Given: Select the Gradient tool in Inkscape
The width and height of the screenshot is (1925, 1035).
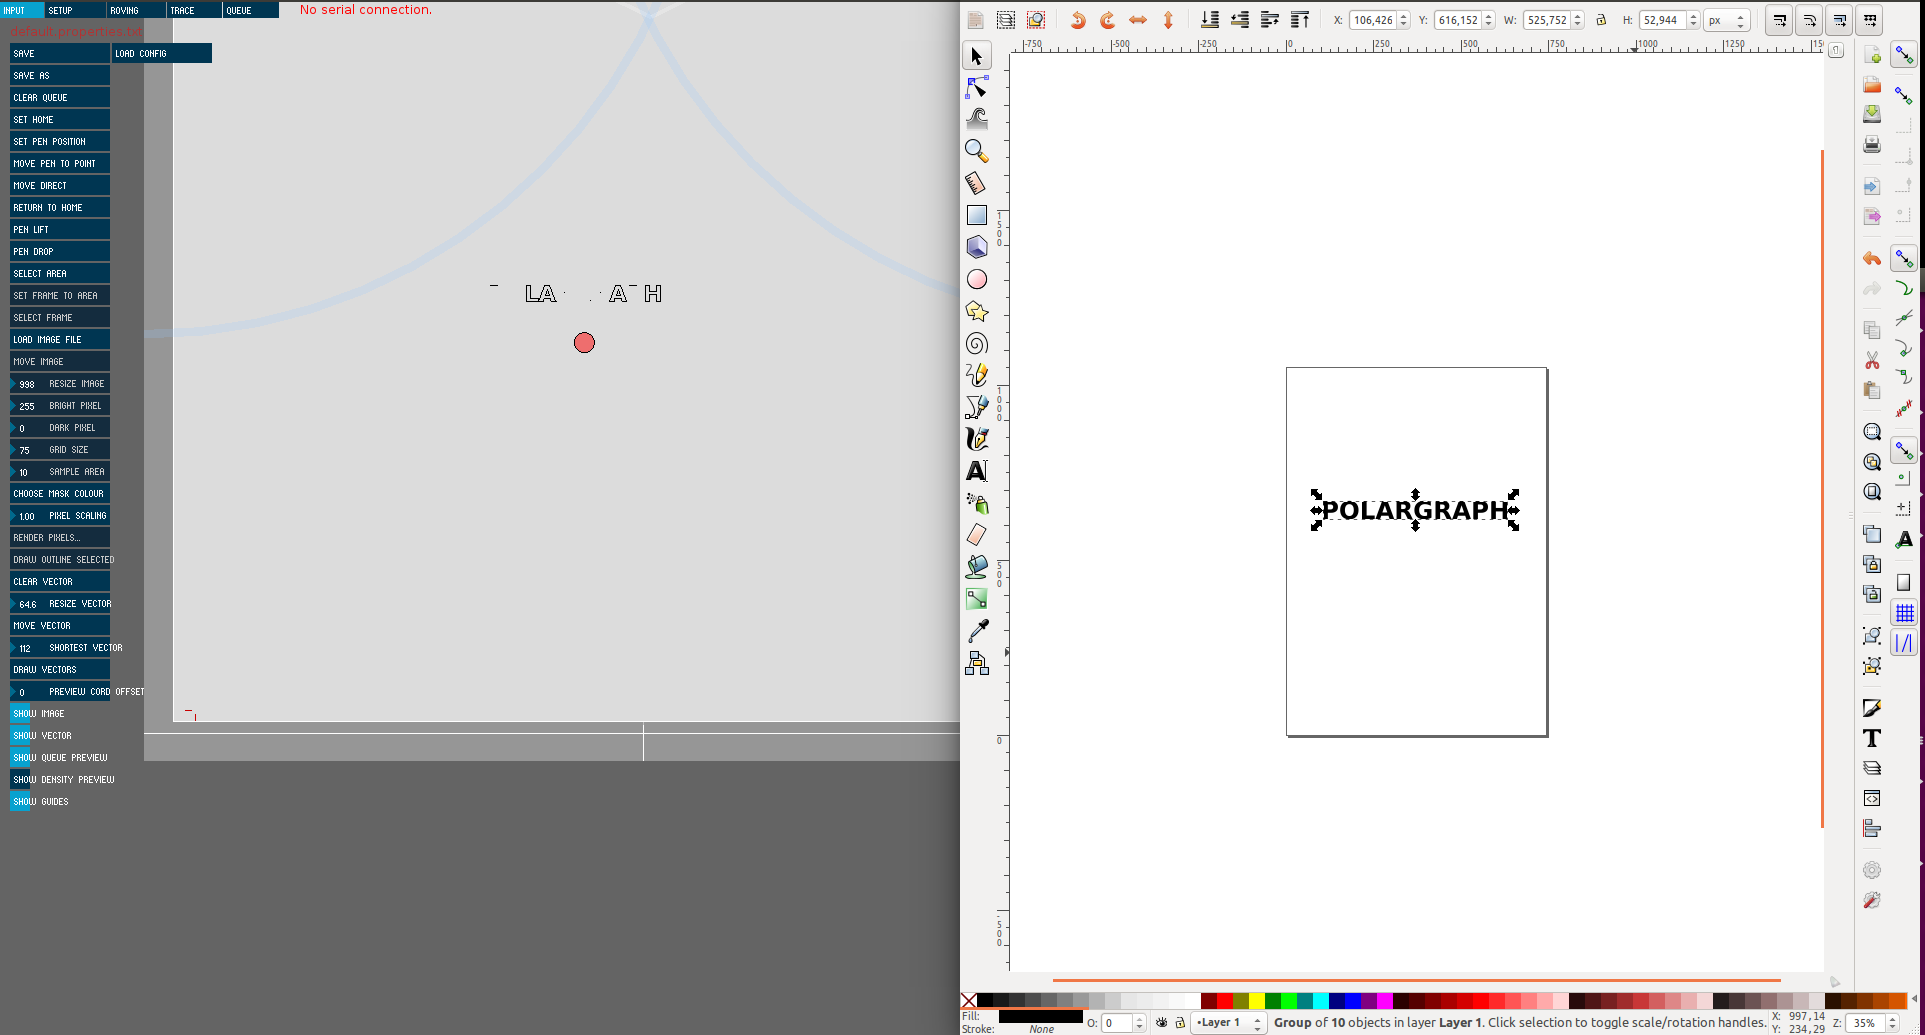Looking at the screenshot, I should coord(977,599).
